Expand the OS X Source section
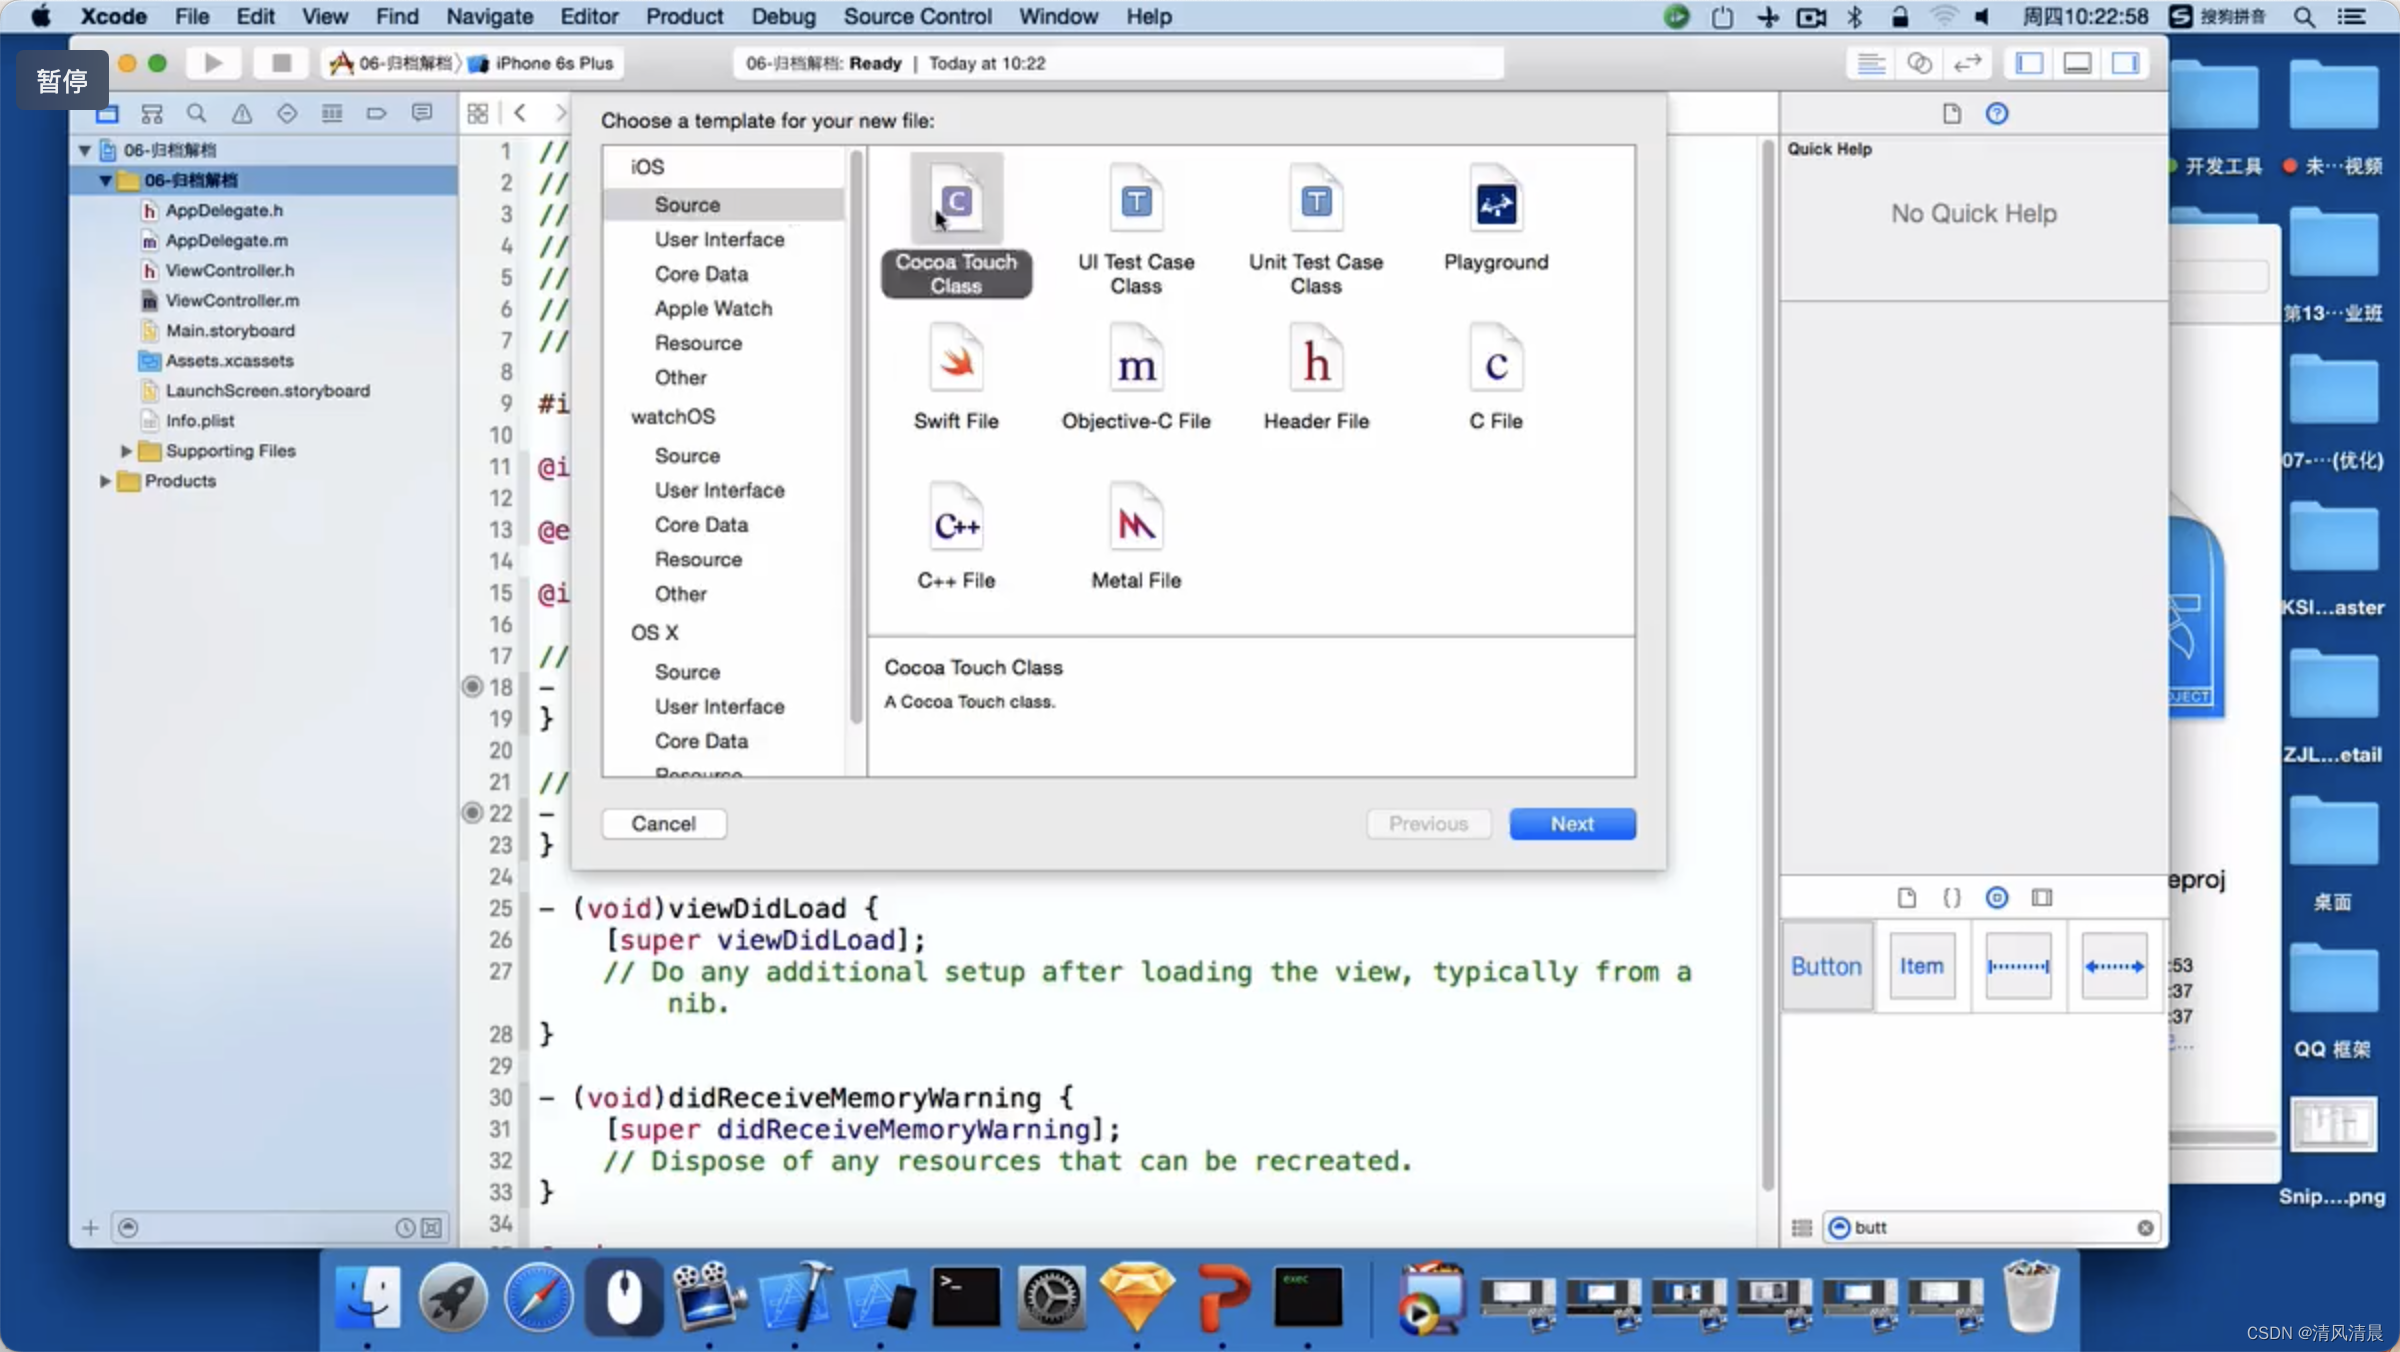 (686, 671)
